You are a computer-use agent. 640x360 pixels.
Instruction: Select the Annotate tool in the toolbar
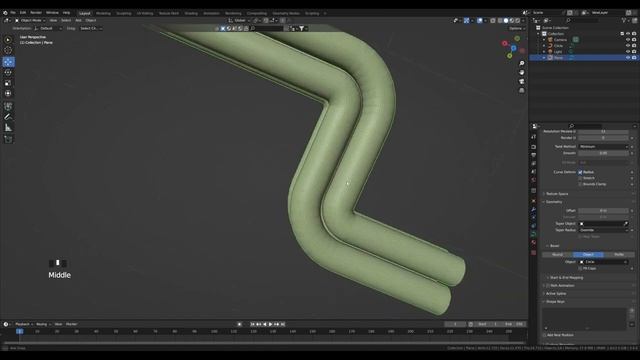click(x=8, y=117)
